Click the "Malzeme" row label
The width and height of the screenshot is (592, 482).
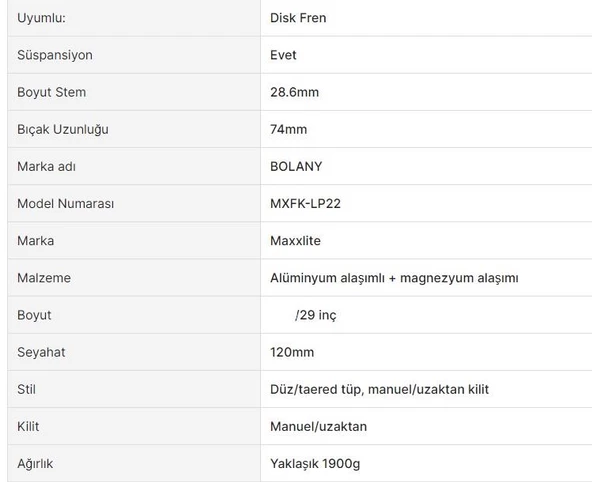pos(44,278)
